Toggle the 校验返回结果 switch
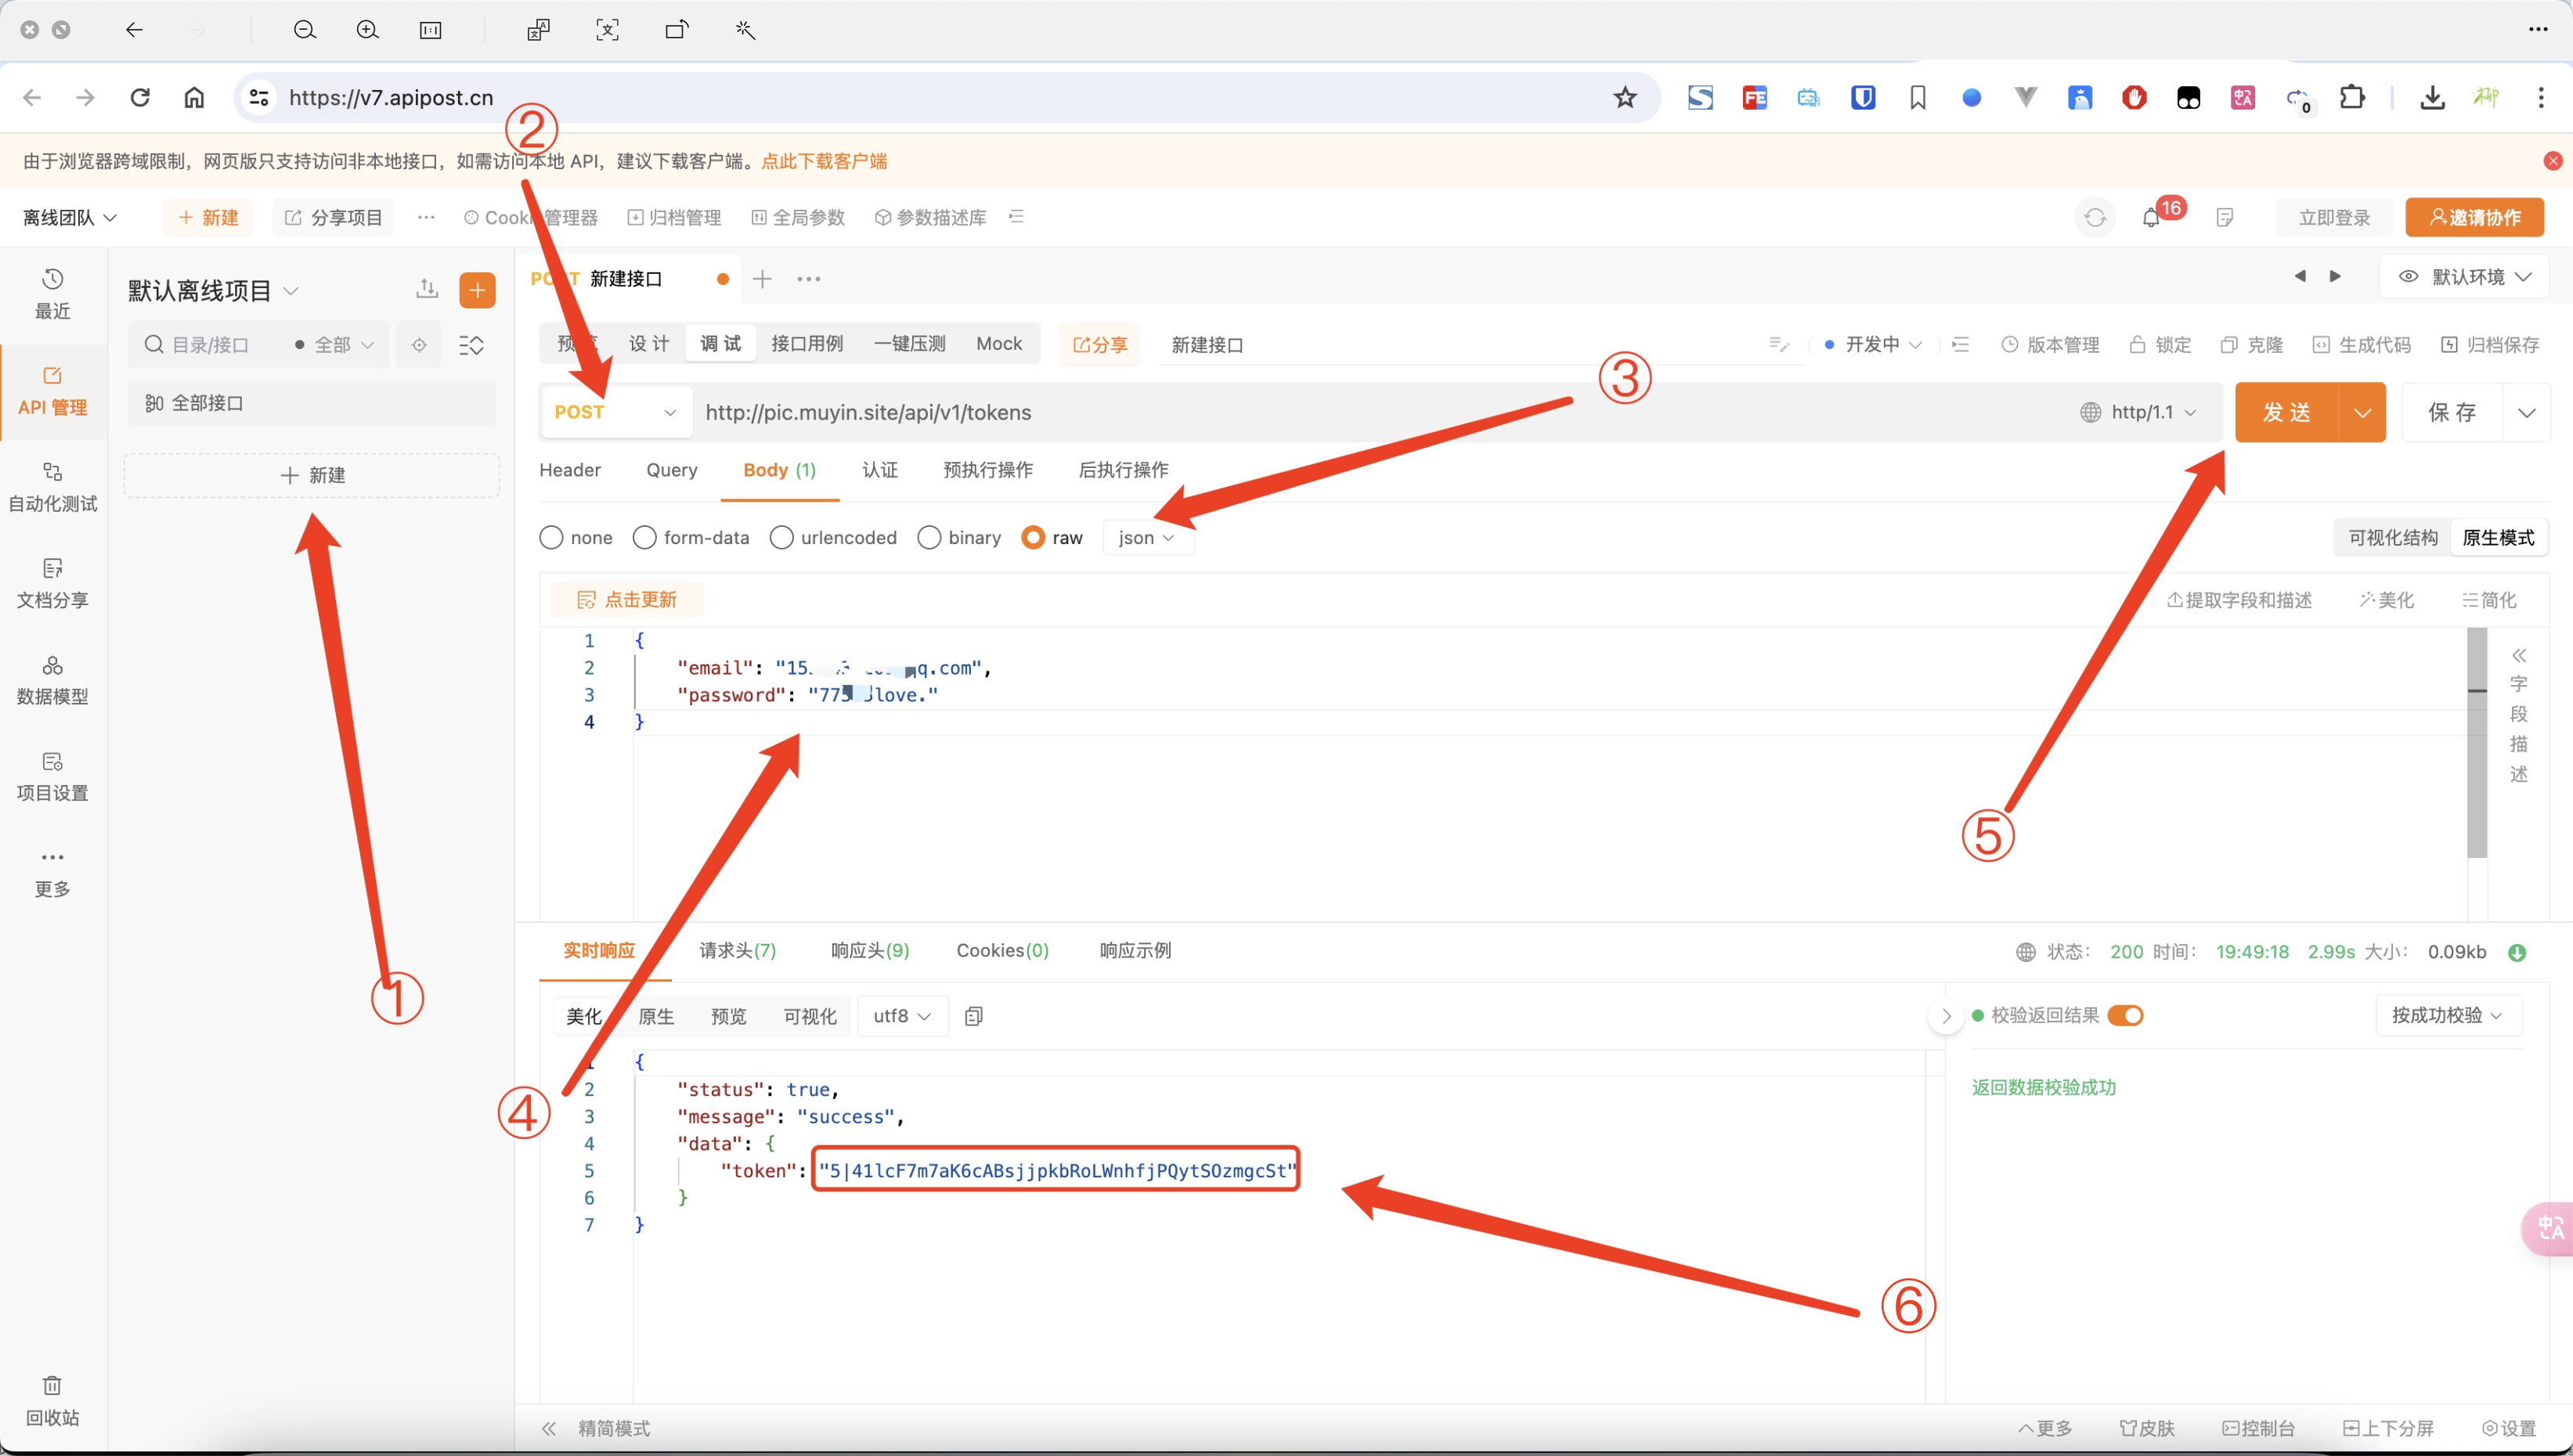 (x=2125, y=1015)
